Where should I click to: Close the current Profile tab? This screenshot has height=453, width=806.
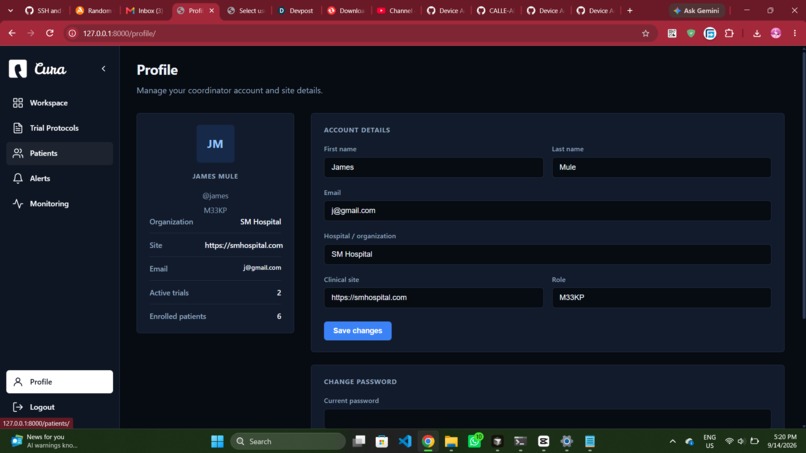tap(212, 10)
